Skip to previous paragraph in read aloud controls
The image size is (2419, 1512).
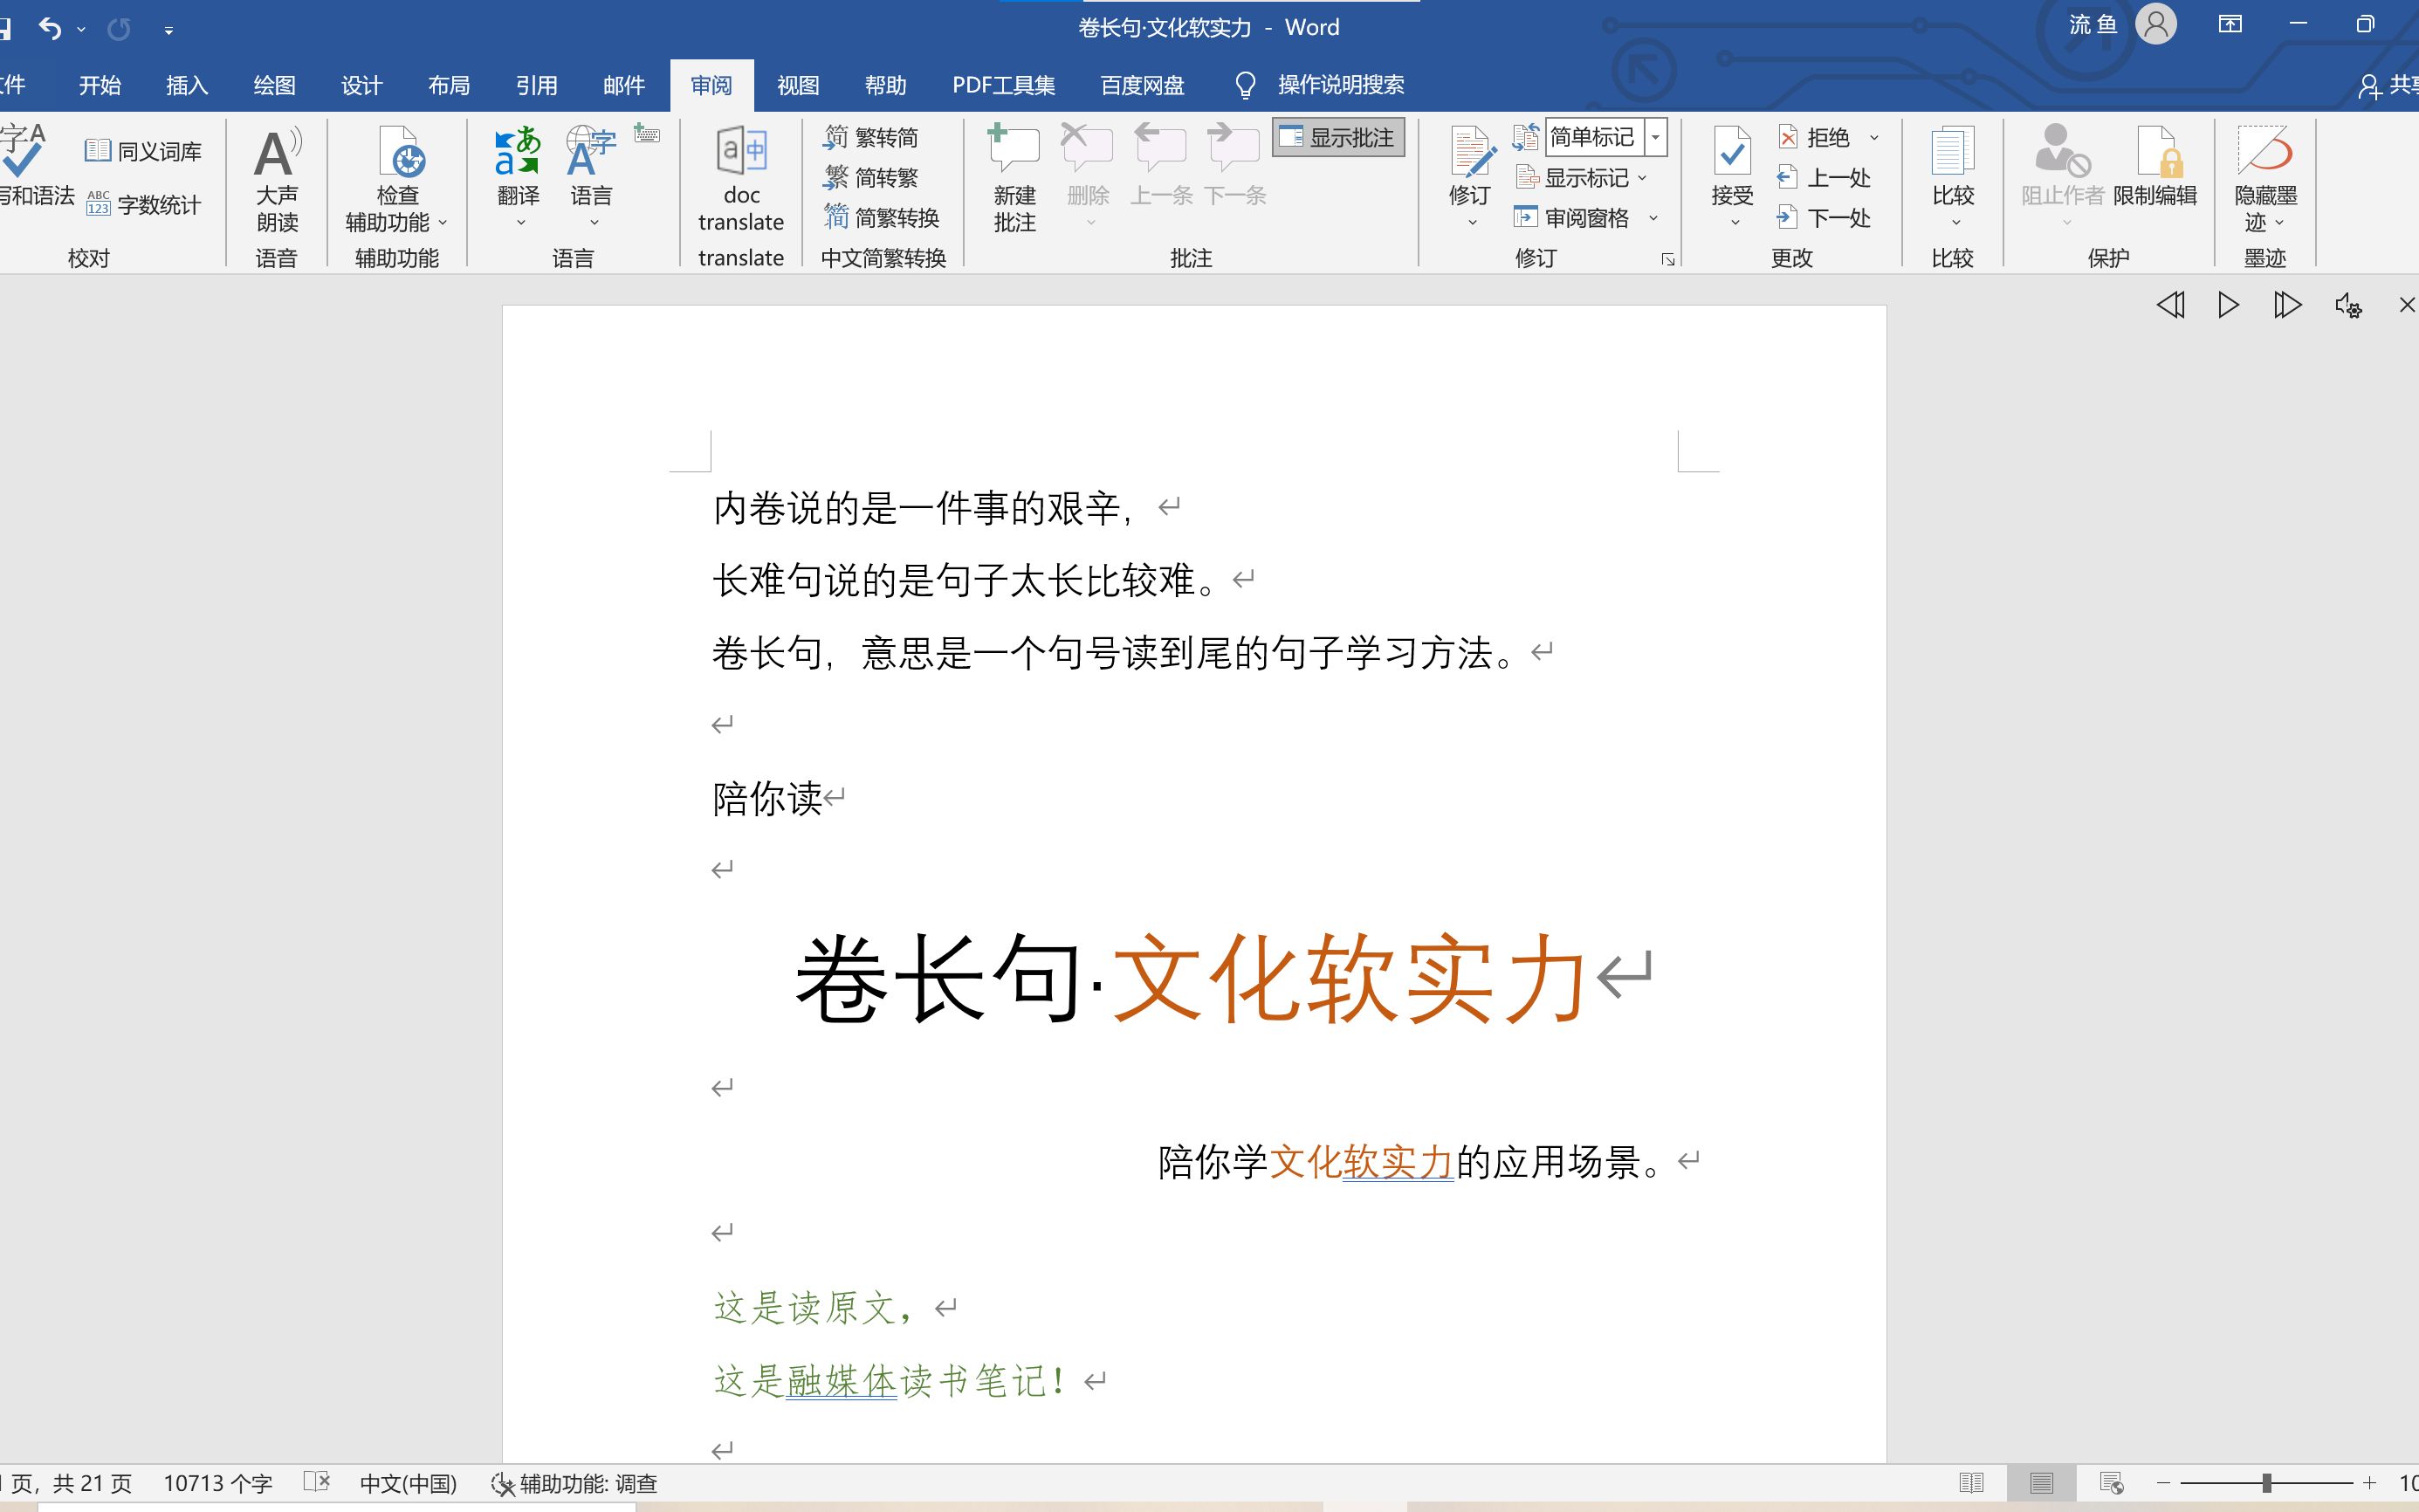pos(2170,304)
